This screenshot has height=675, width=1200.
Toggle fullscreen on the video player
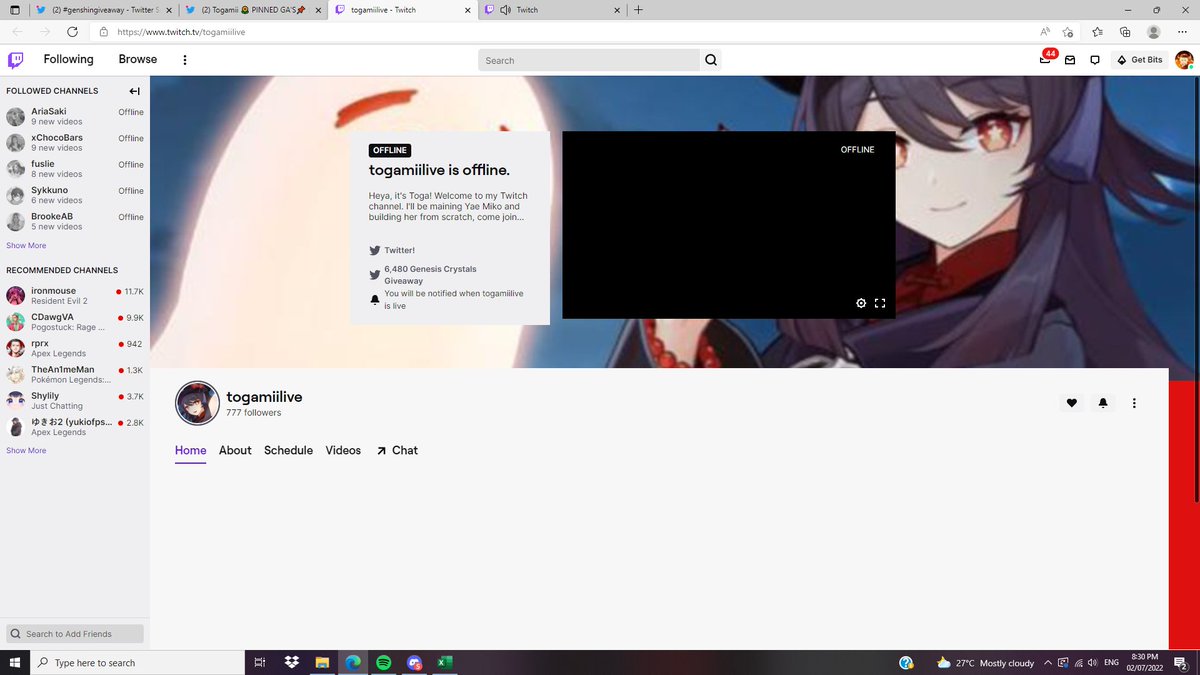(880, 303)
